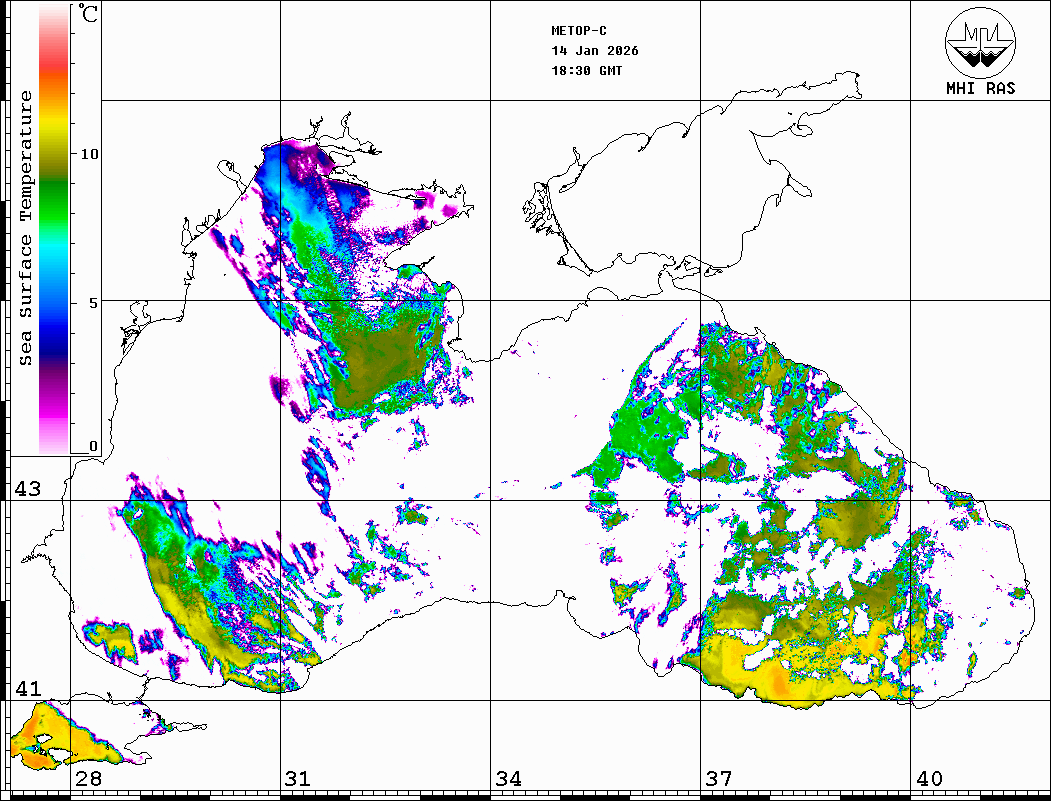1051x801 pixels.
Task: Click the Sea Surface Temperature vertical label
Action: coord(26,228)
